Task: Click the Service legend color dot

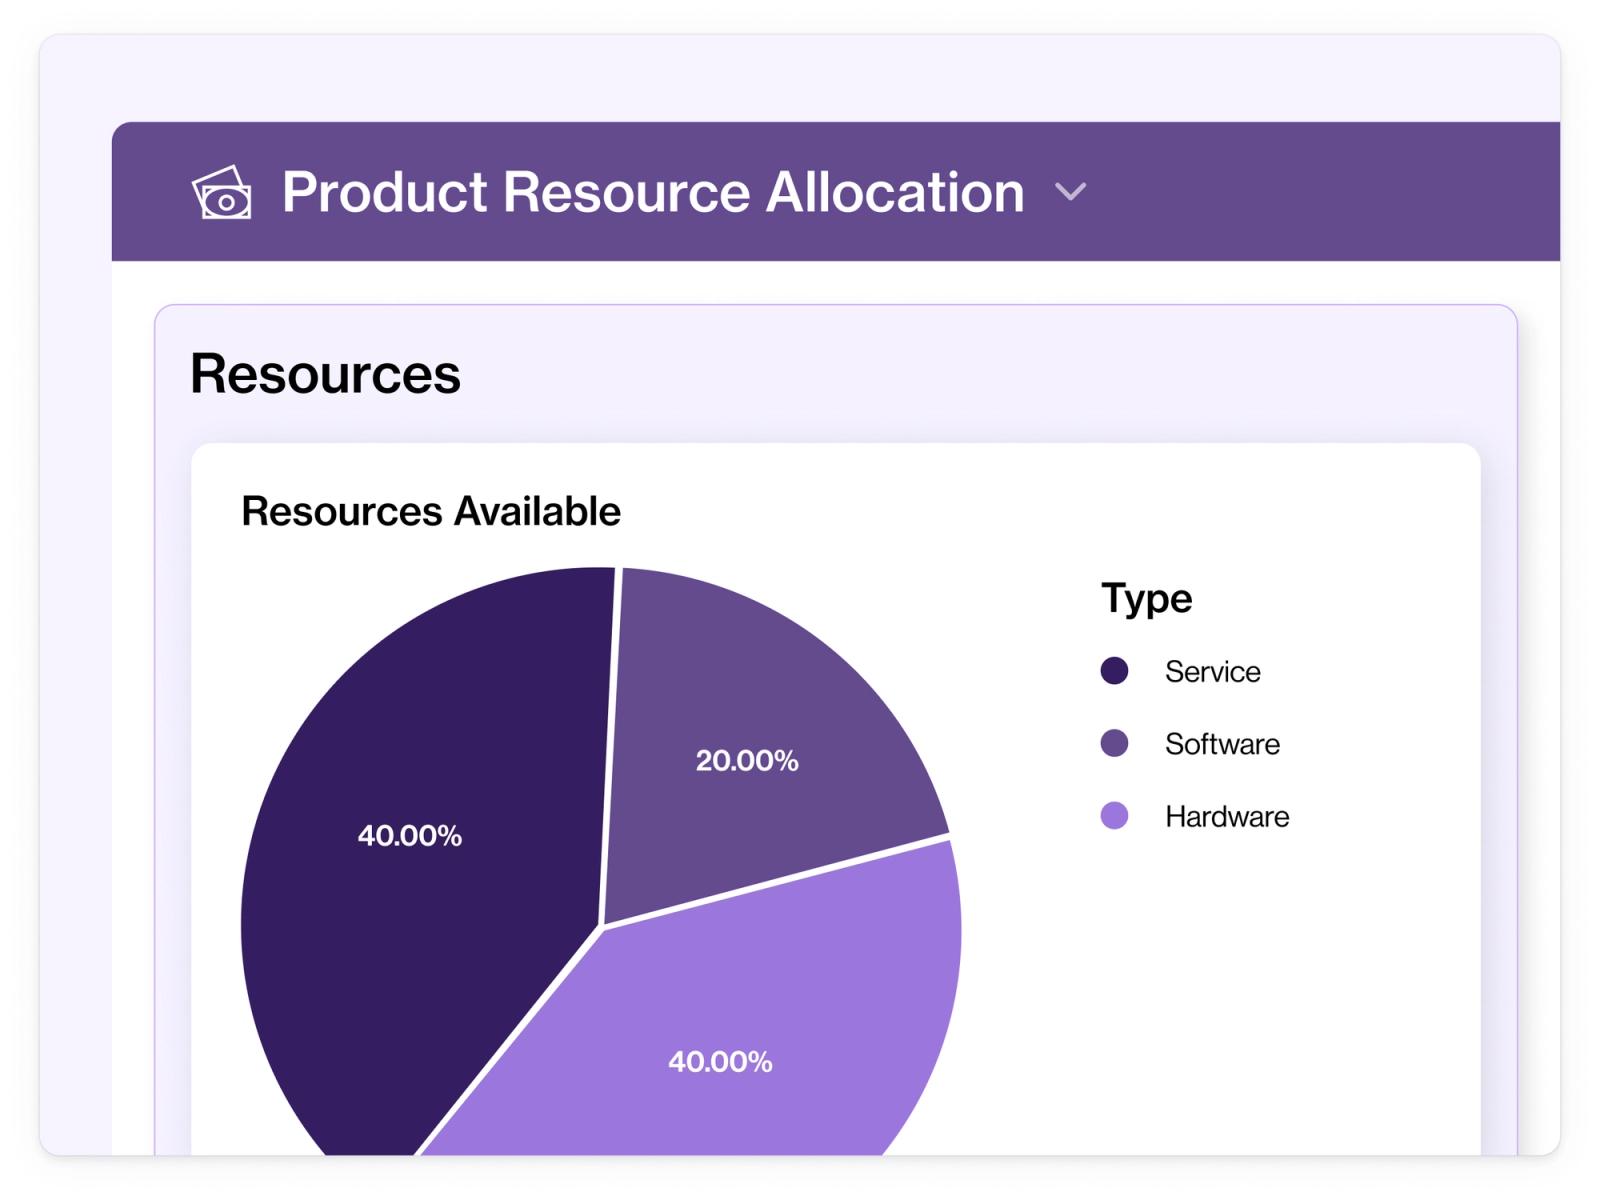Action: [x=1114, y=671]
